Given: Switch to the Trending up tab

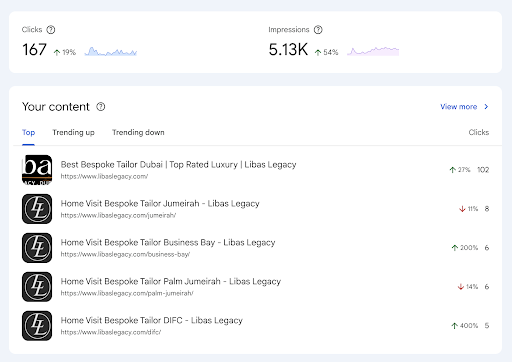Looking at the screenshot, I should (73, 132).
